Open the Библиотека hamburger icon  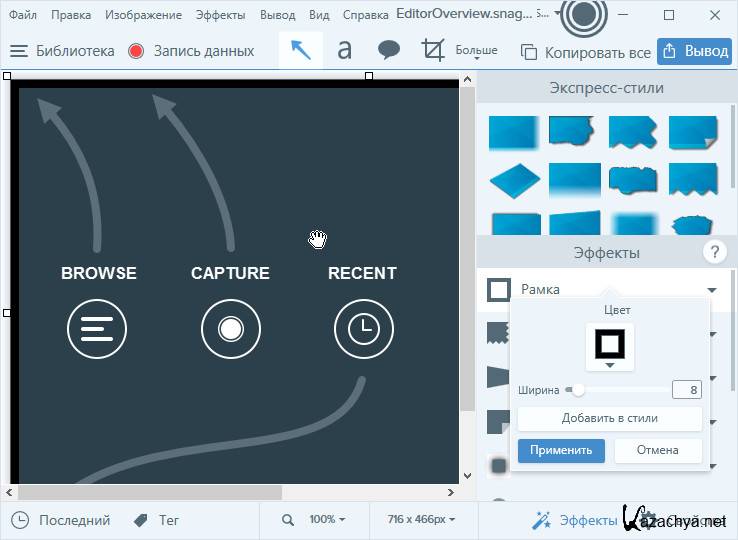18,51
